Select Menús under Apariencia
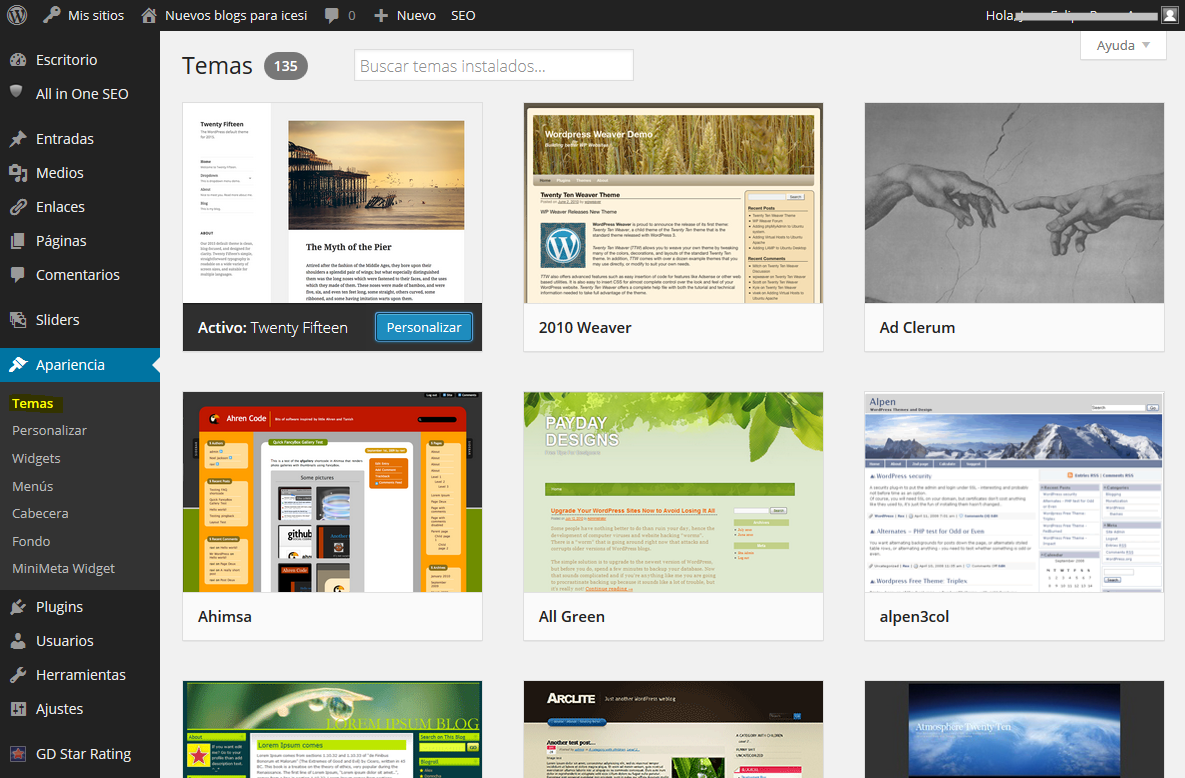The width and height of the screenshot is (1185, 778). pos(33,486)
